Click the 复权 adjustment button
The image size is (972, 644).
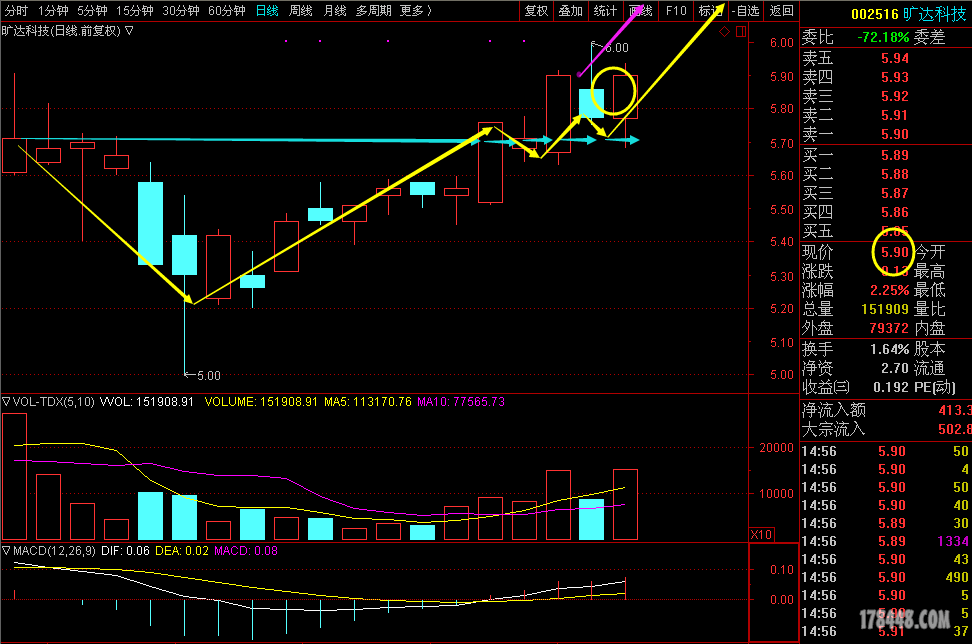(x=536, y=11)
